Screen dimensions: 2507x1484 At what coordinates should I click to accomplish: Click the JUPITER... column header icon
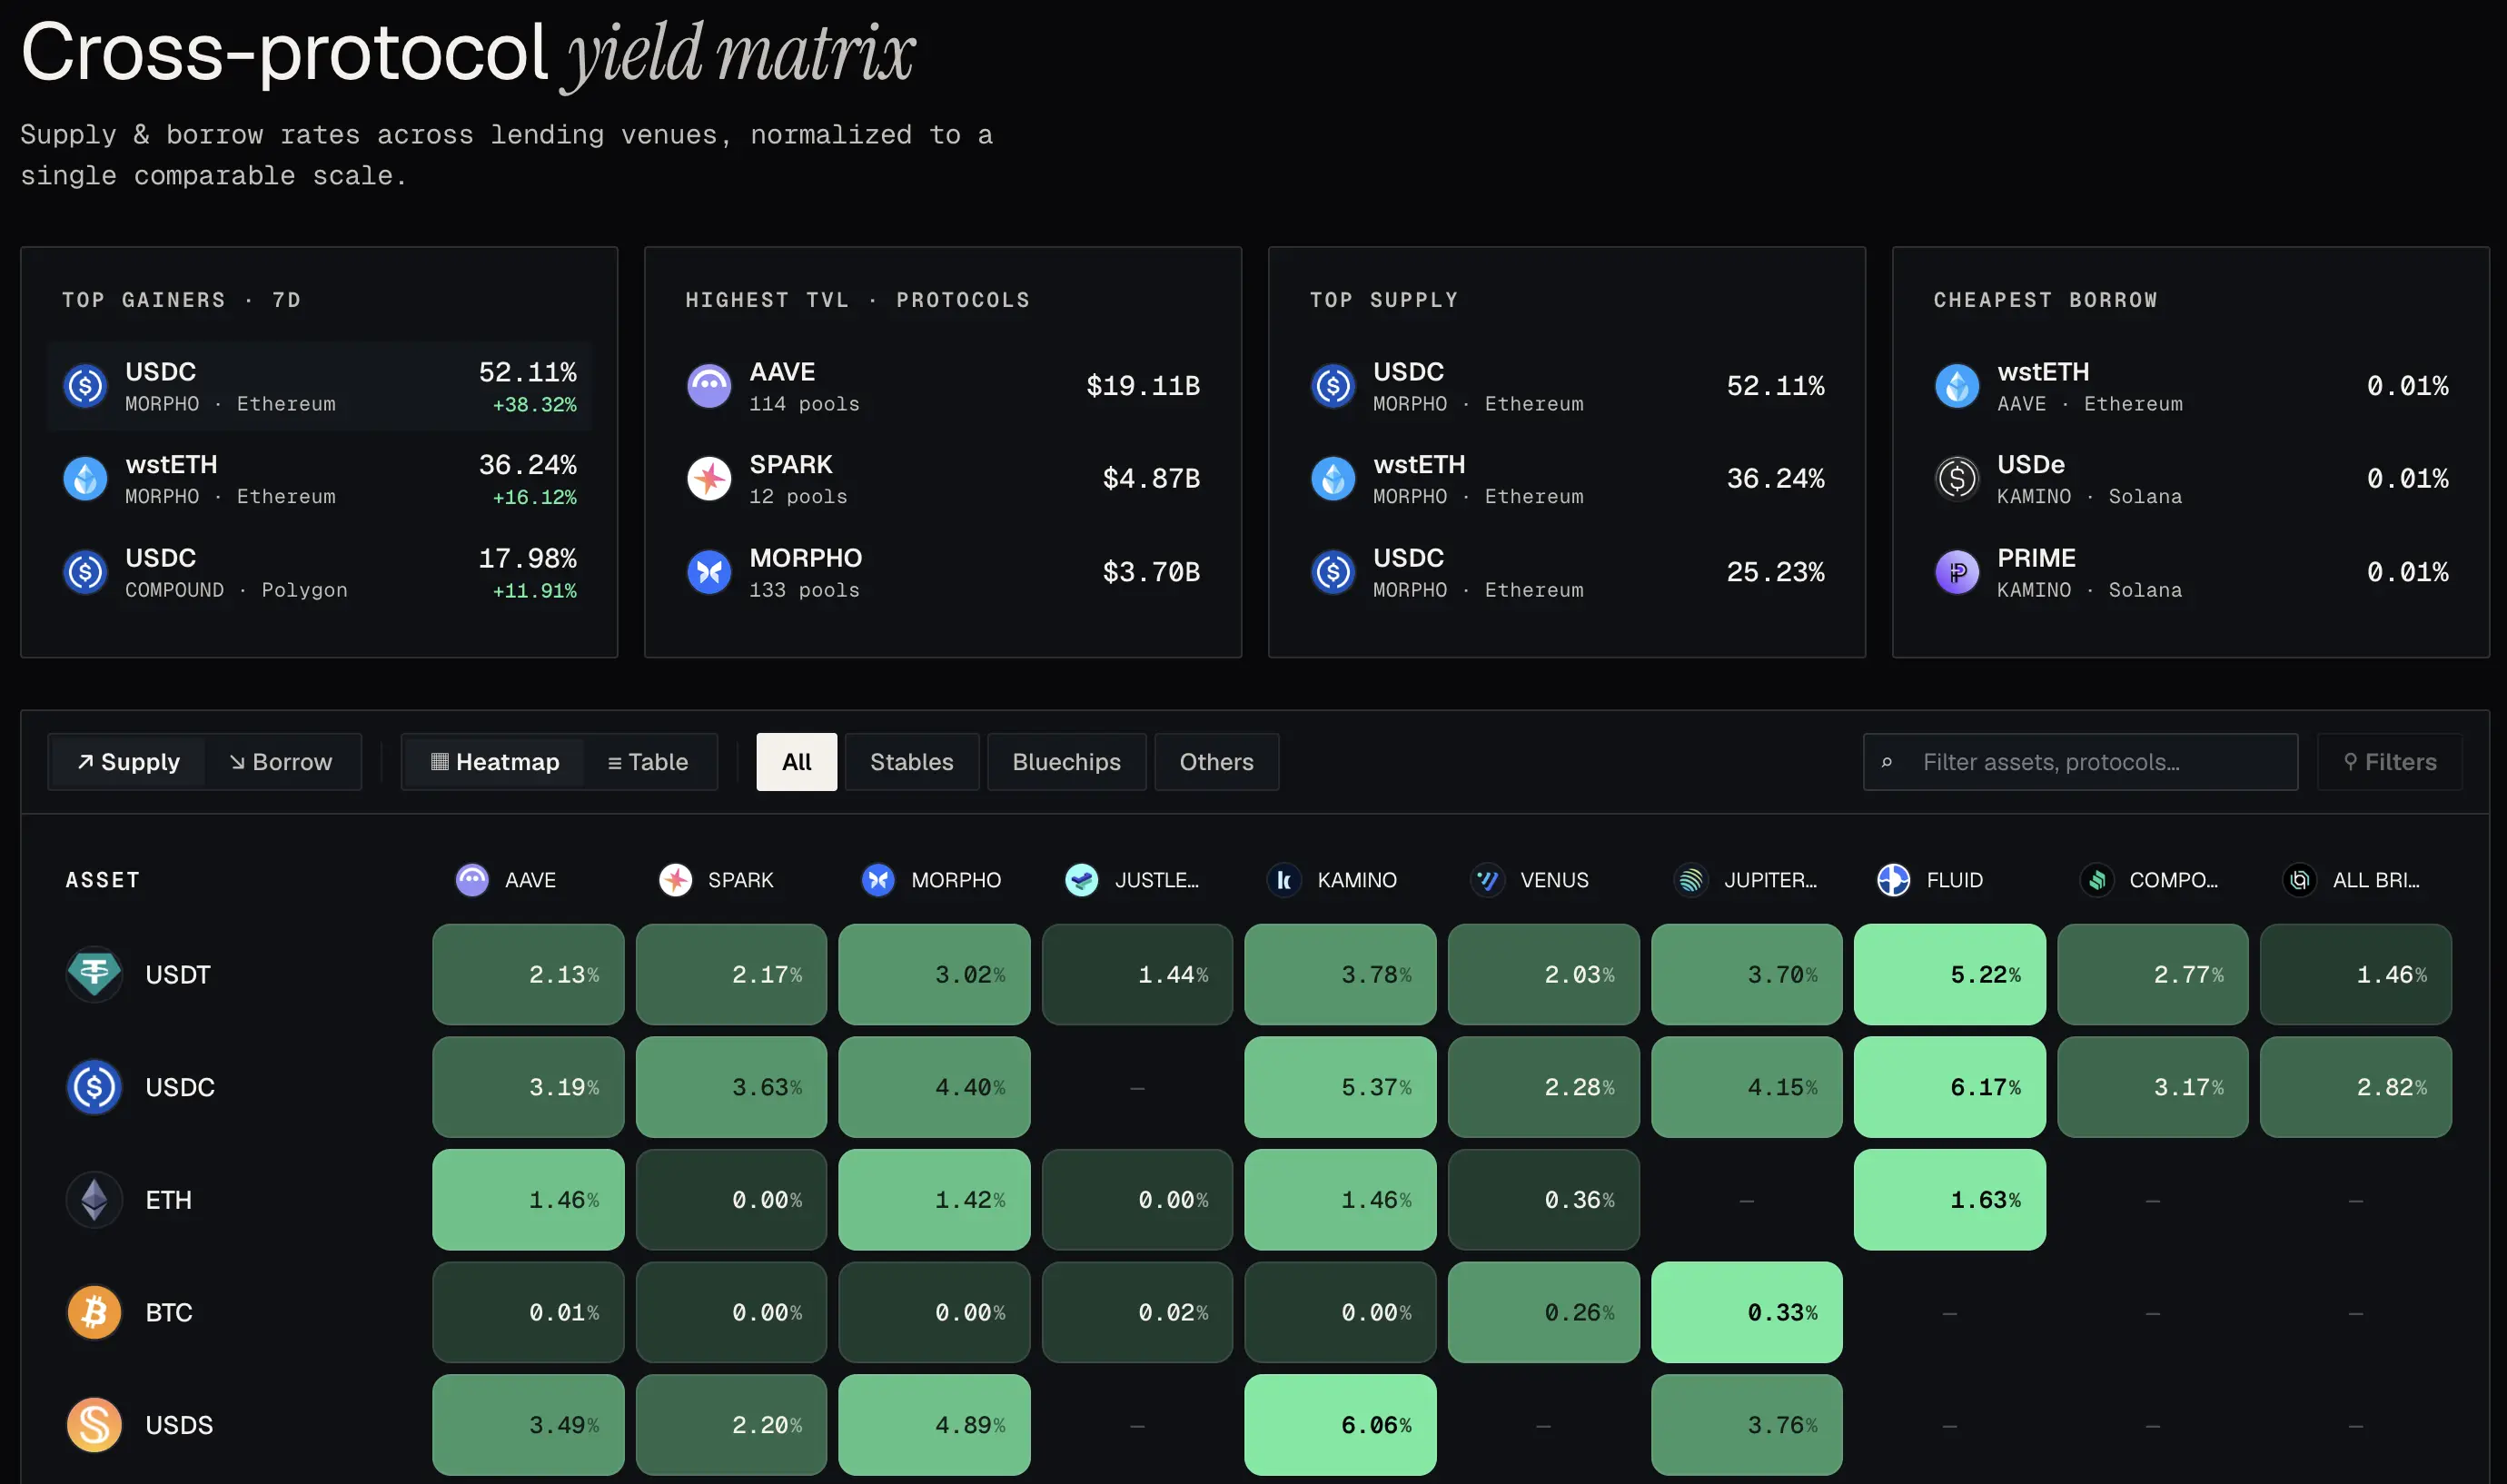click(x=1691, y=880)
